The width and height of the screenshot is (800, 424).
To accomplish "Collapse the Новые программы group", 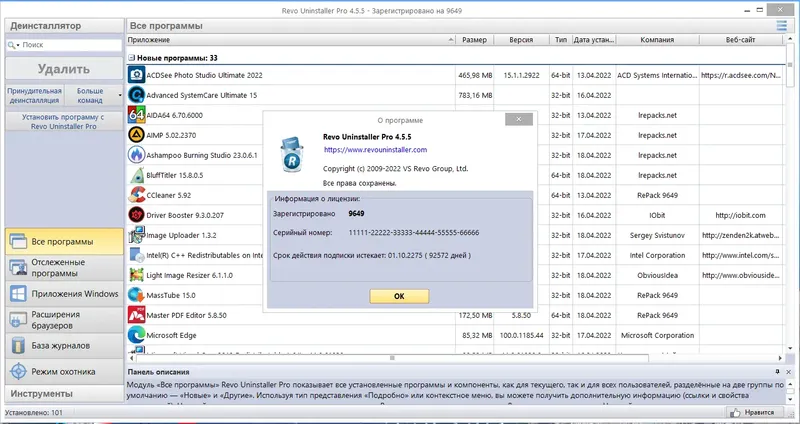I will pyautogui.click(x=131, y=58).
